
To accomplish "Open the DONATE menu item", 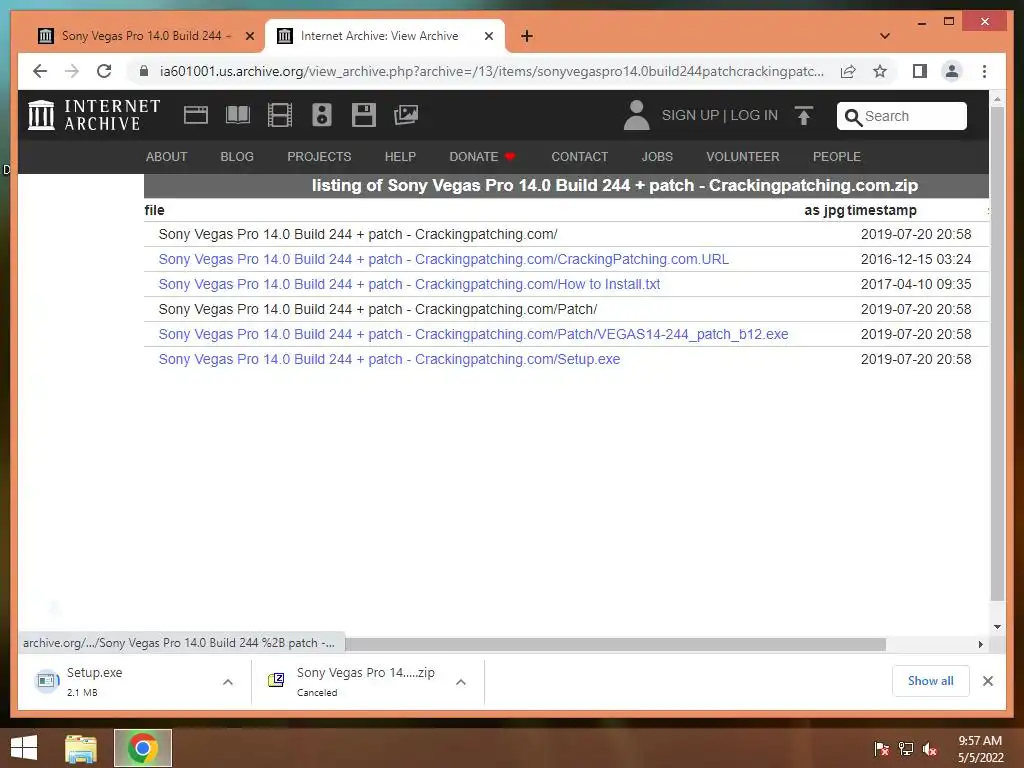I will point(482,157).
